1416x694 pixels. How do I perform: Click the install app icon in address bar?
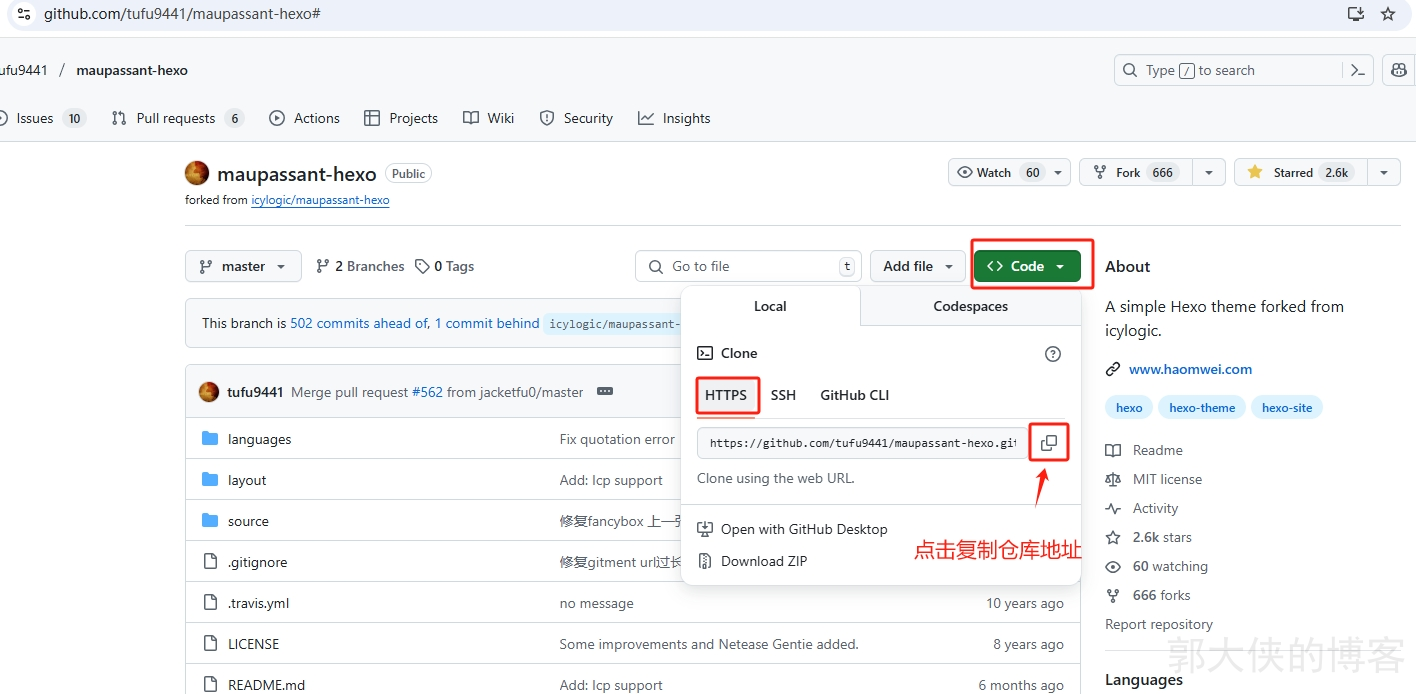[x=1355, y=14]
